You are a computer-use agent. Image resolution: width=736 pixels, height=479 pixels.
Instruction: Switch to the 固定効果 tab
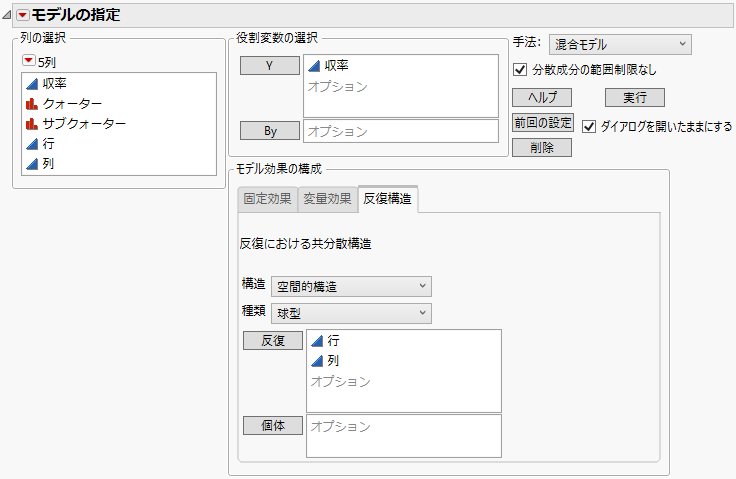pyautogui.click(x=267, y=199)
